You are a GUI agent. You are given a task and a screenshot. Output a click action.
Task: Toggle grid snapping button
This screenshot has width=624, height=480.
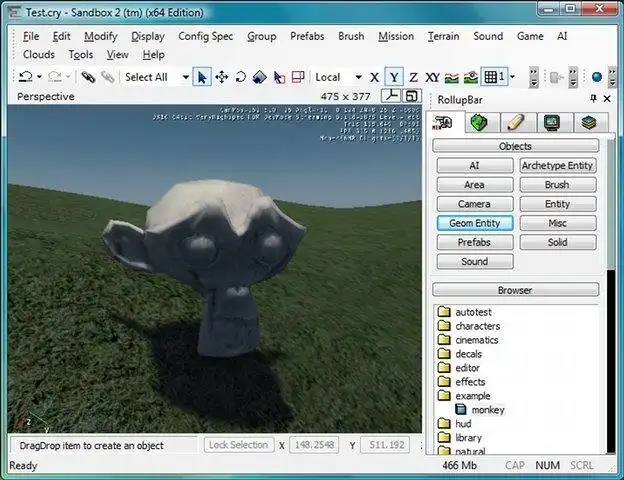pyautogui.click(x=494, y=77)
